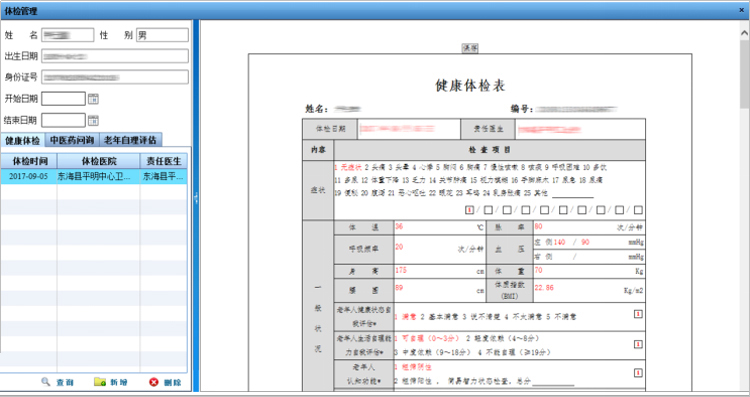Click the scroll up arrow on report
The height and width of the screenshot is (397, 750).
744,33
